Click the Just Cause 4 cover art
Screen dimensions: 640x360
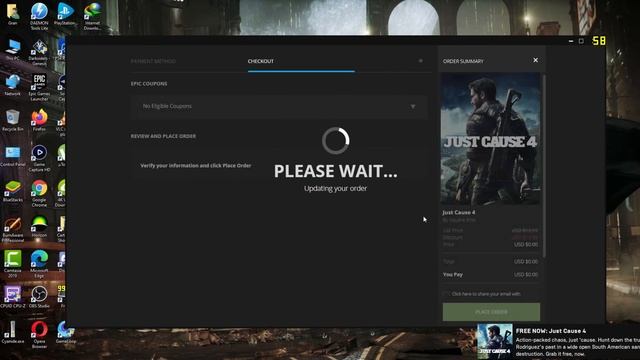point(491,139)
